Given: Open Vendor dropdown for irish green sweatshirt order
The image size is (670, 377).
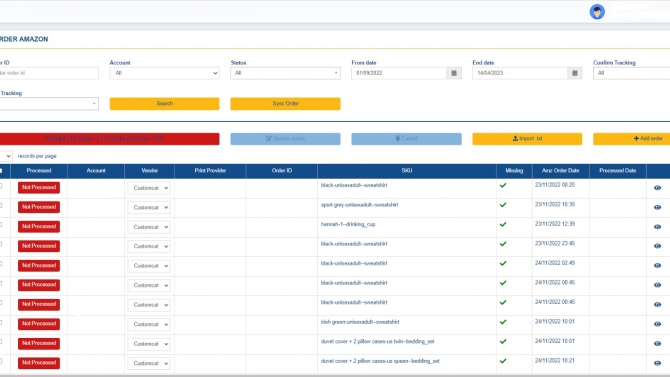Looking at the screenshot, I should coord(149,324).
